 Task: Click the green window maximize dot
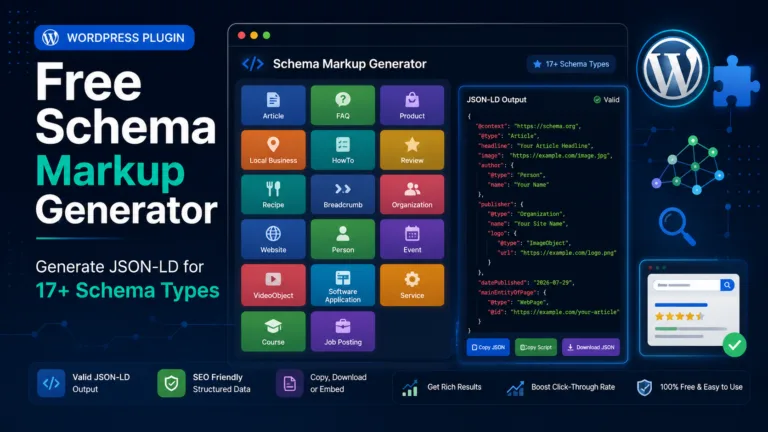(266, 35)
